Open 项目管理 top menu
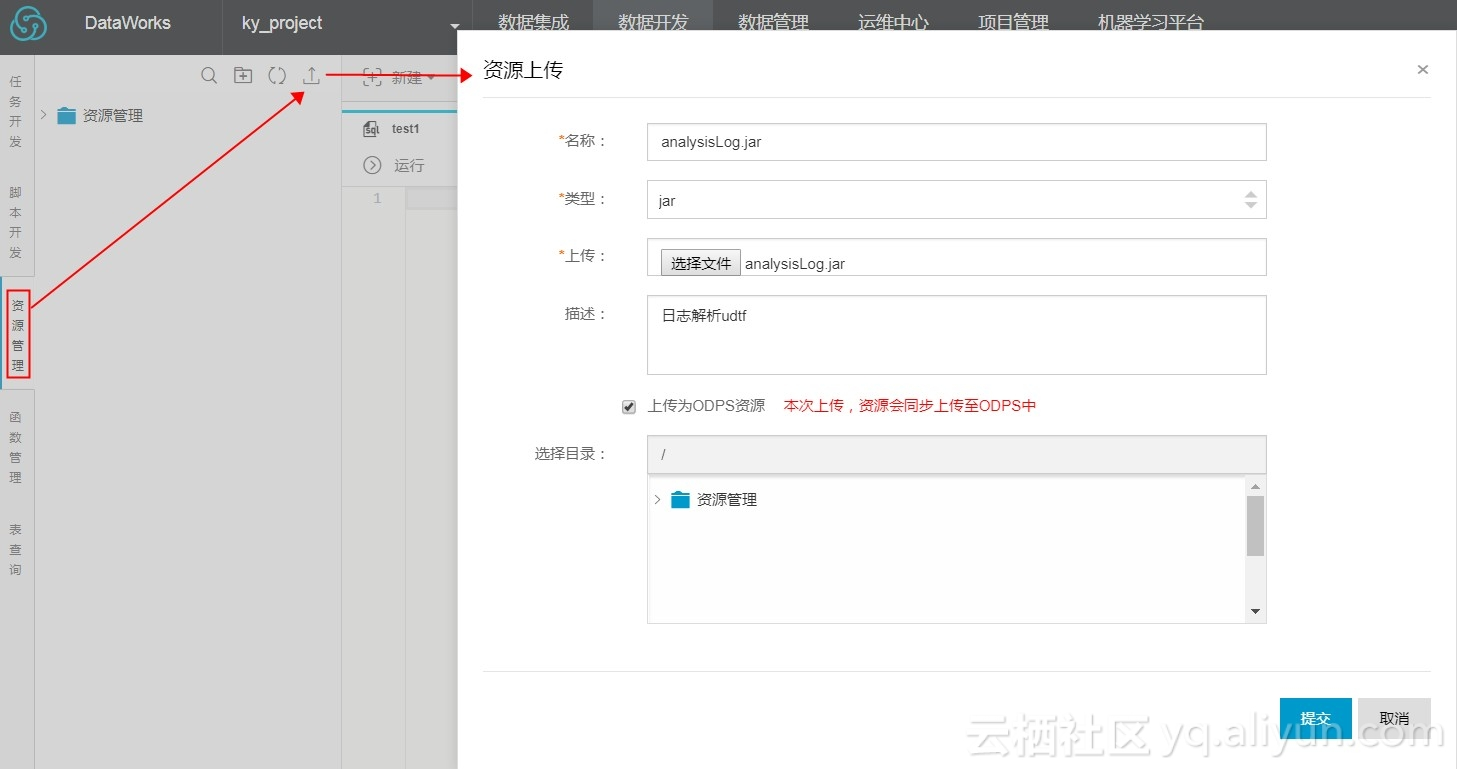This screenshot has width=1457, height=769. click(x=1013, y=23)
